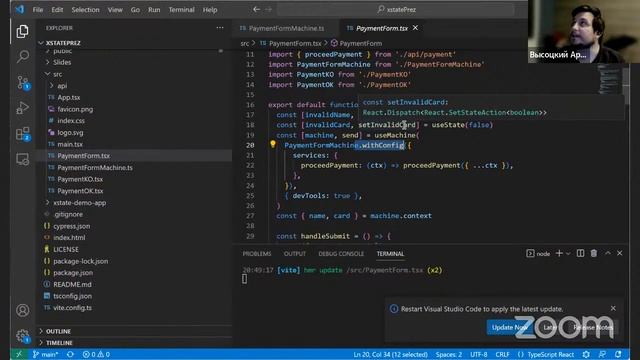Open the errors and warnings indicator
640x360 pixels.
[96, 354]
